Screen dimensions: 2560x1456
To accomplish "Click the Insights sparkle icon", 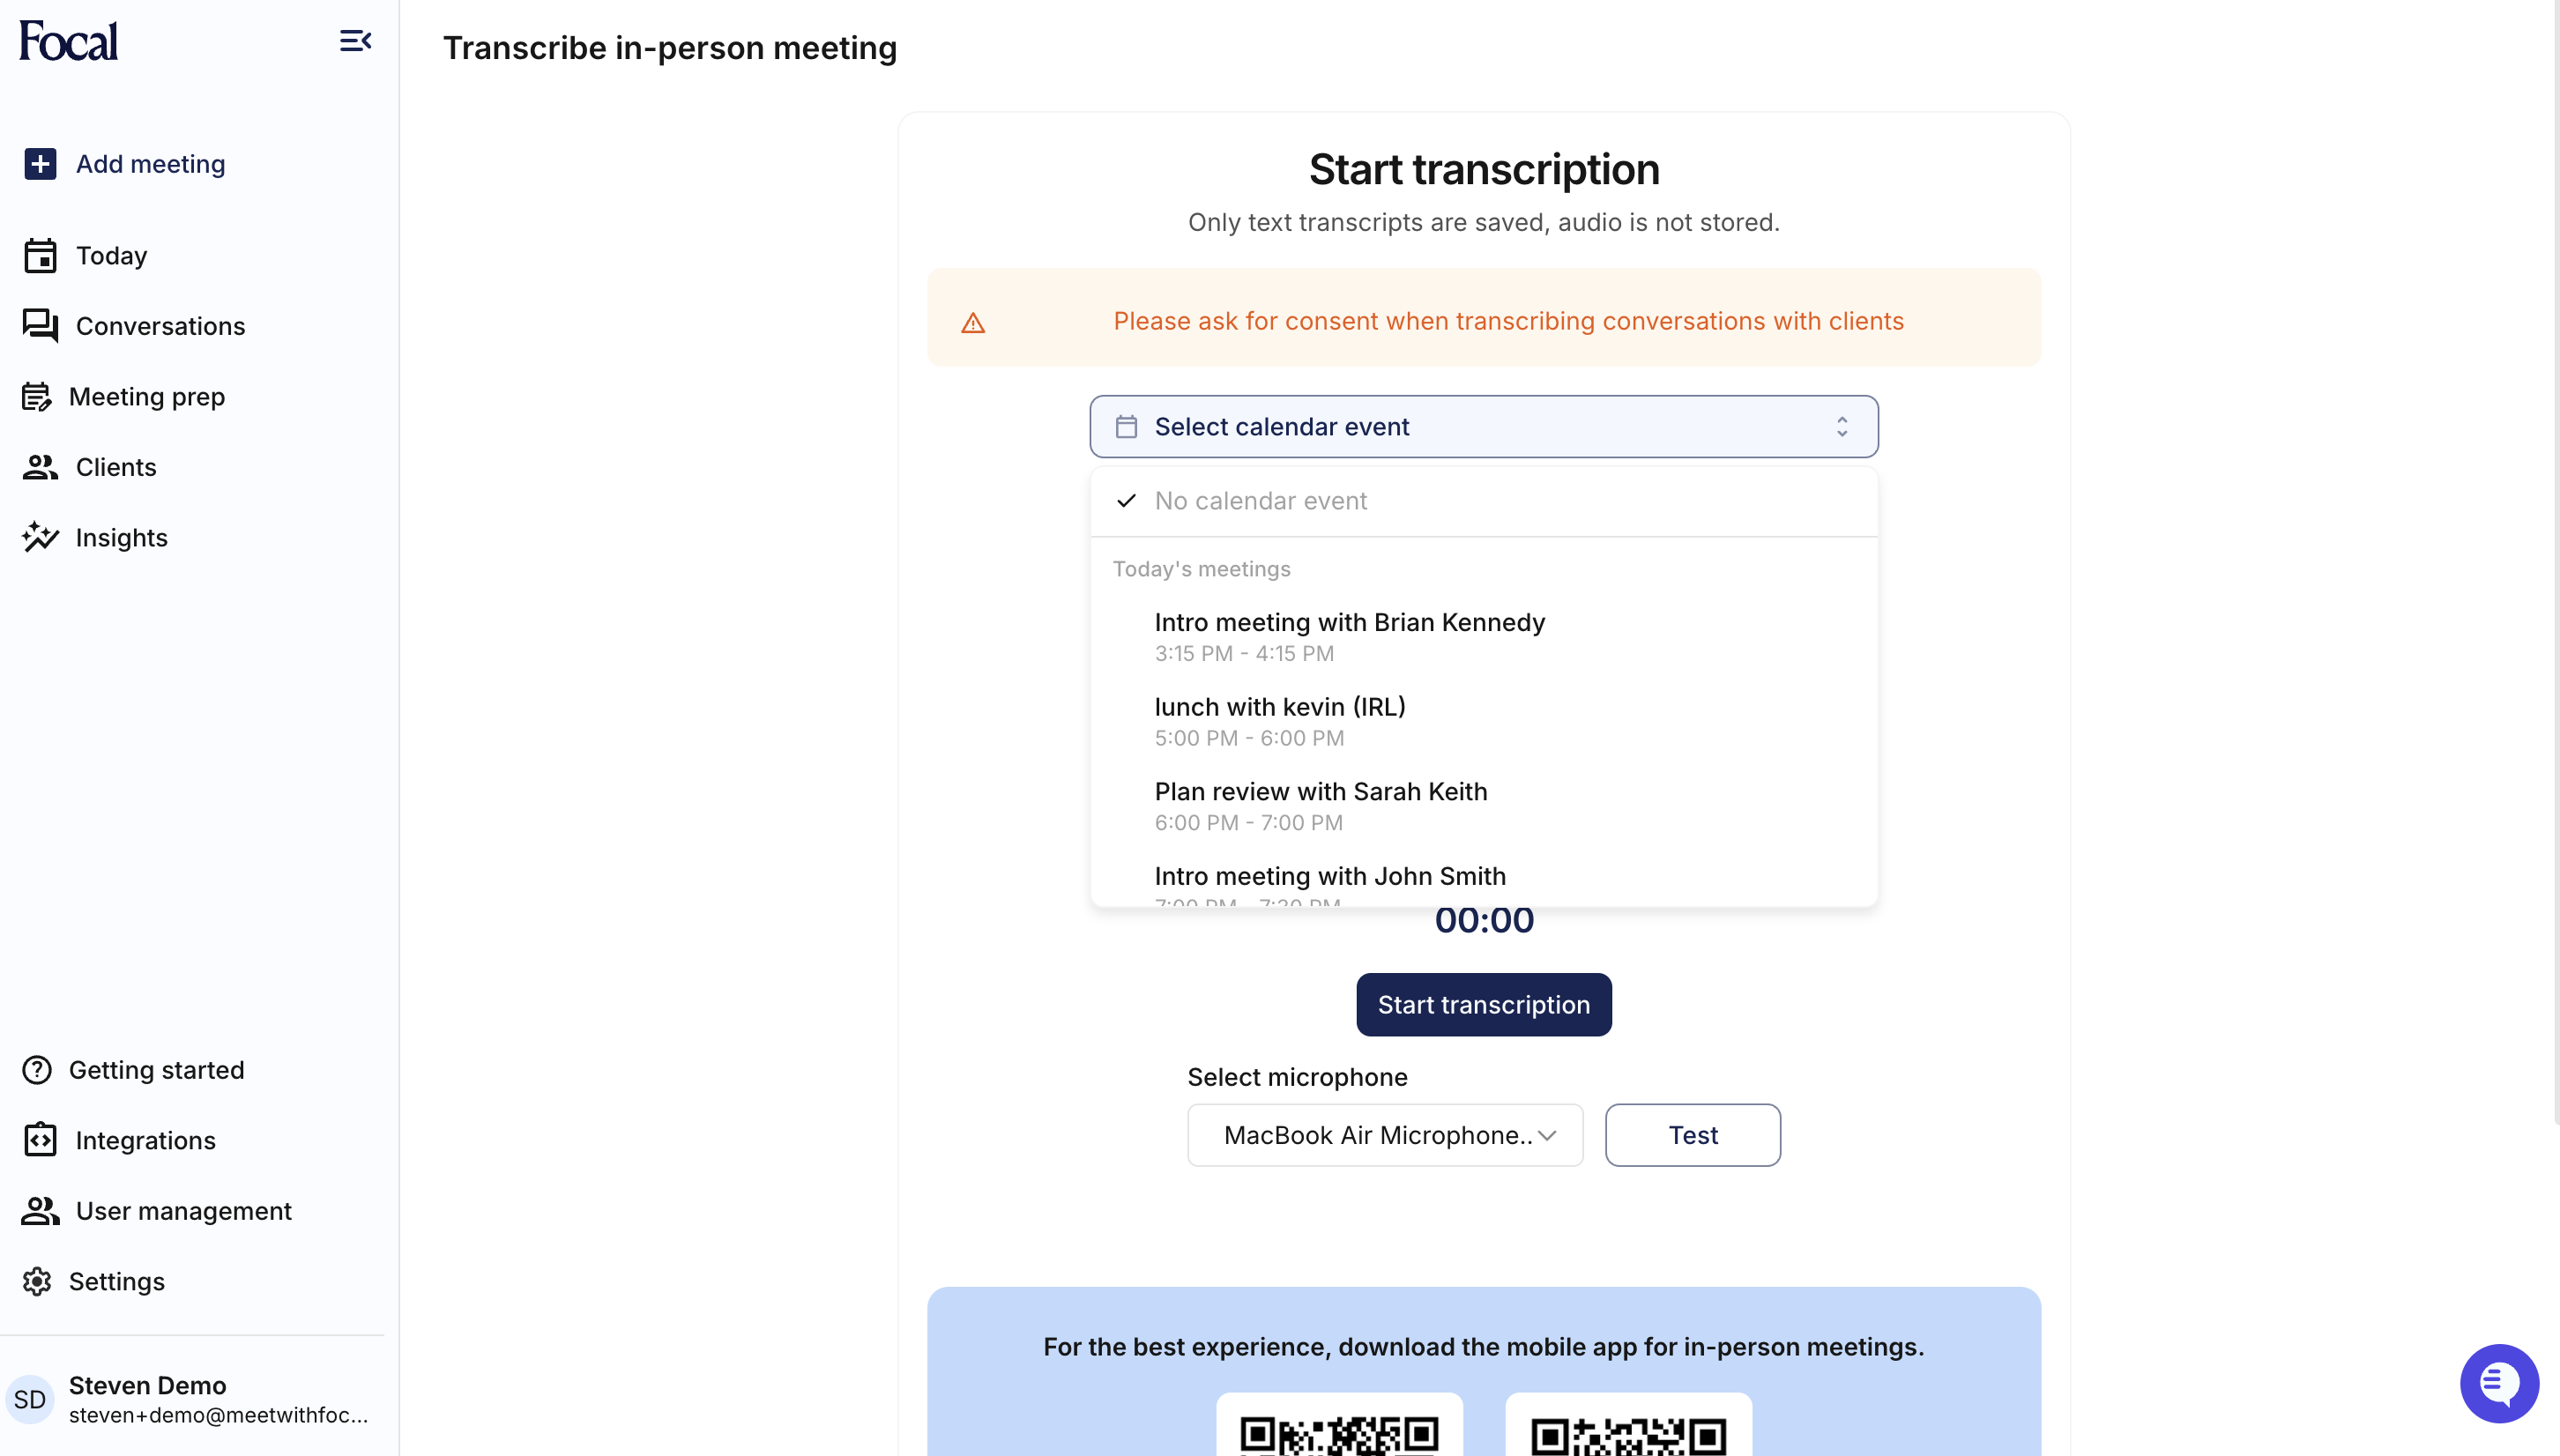I will tap(39, 537).
